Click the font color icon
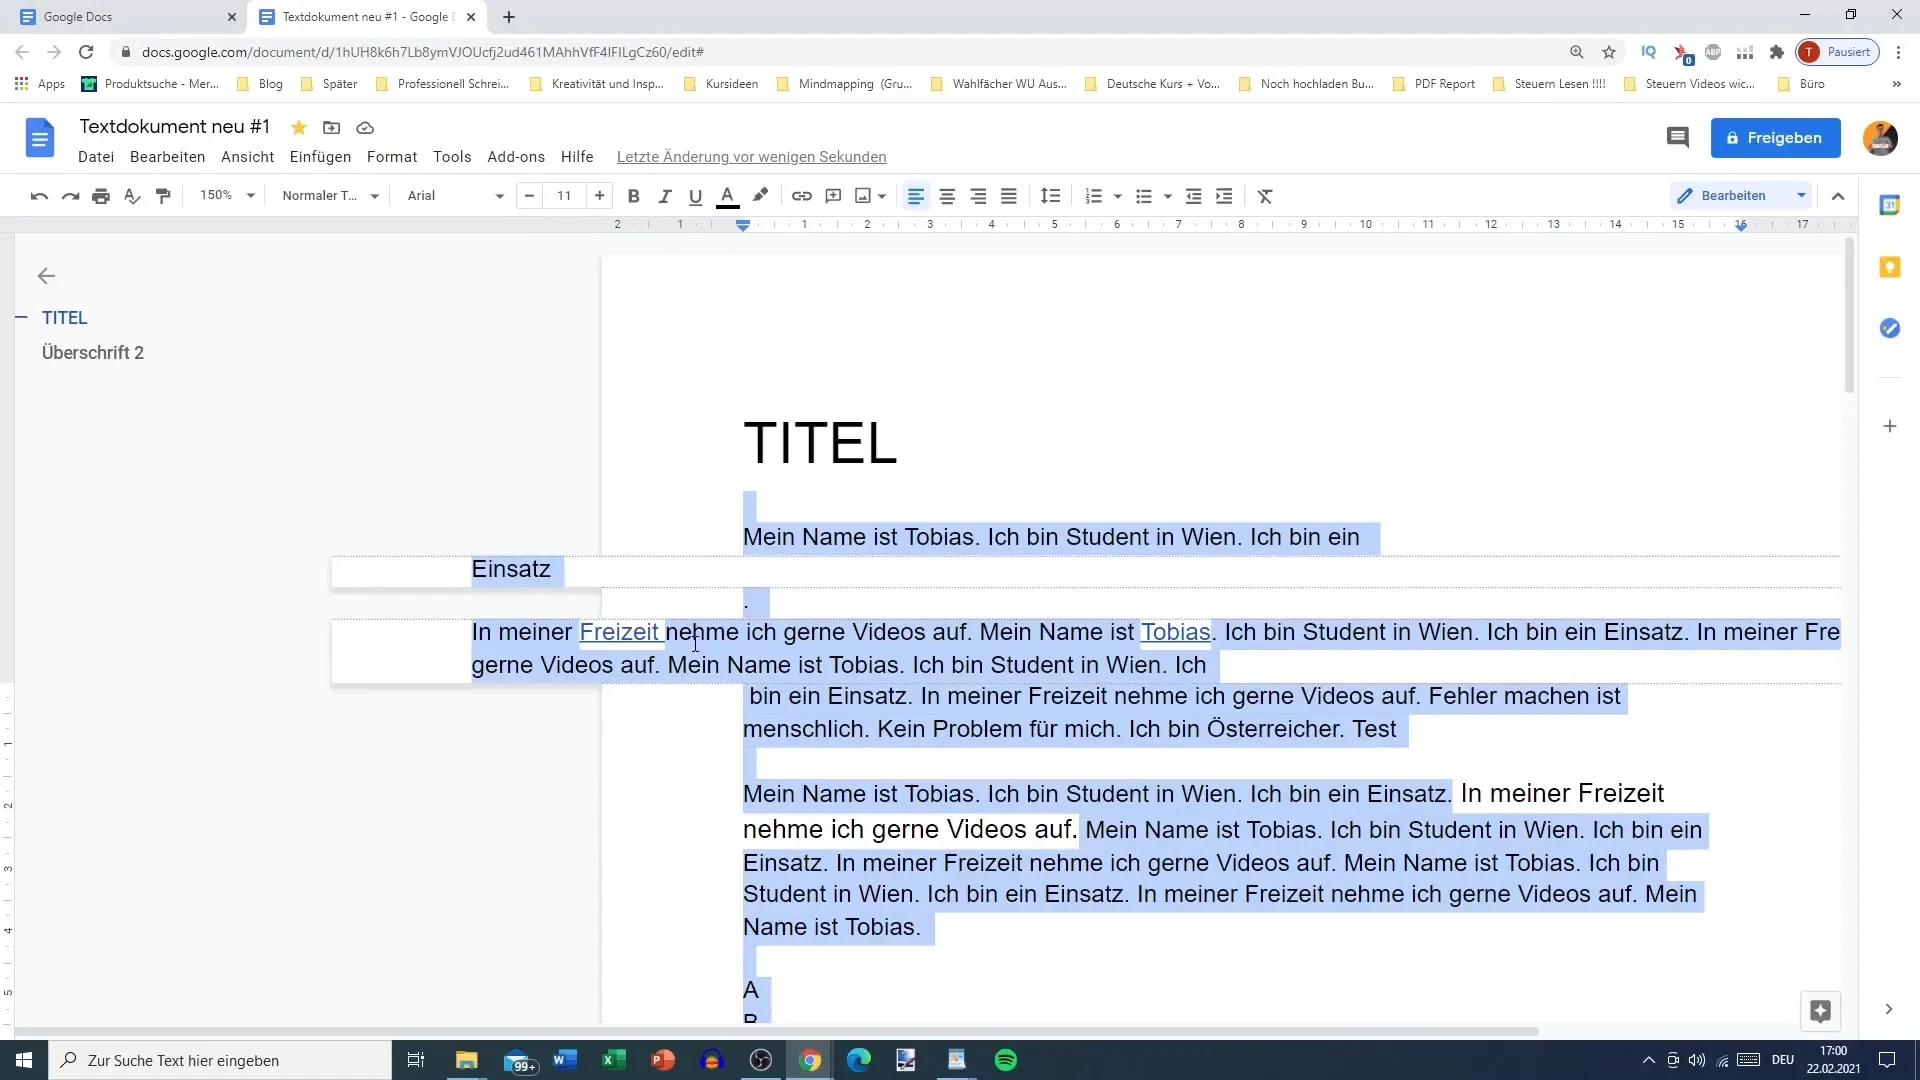Viewport: 1920px width, 1080px height. click(x=728, y=195)
